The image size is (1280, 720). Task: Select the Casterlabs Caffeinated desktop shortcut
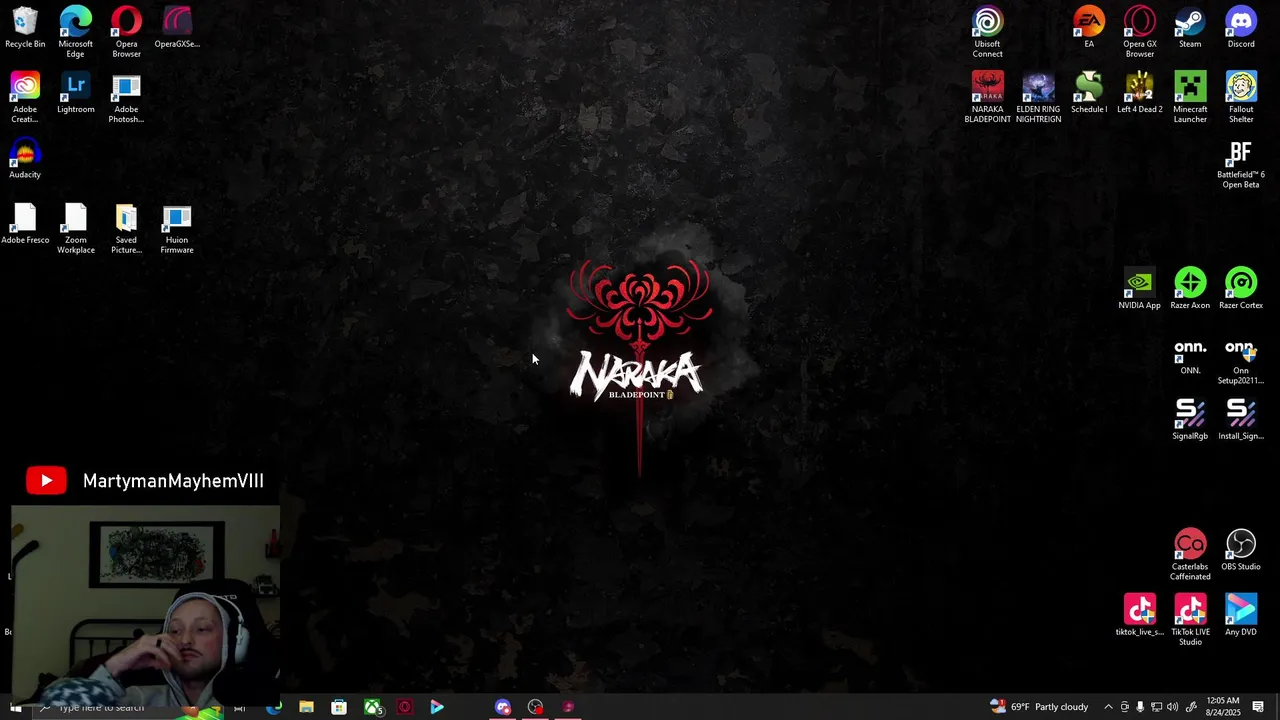click(x=1190, y=555)
